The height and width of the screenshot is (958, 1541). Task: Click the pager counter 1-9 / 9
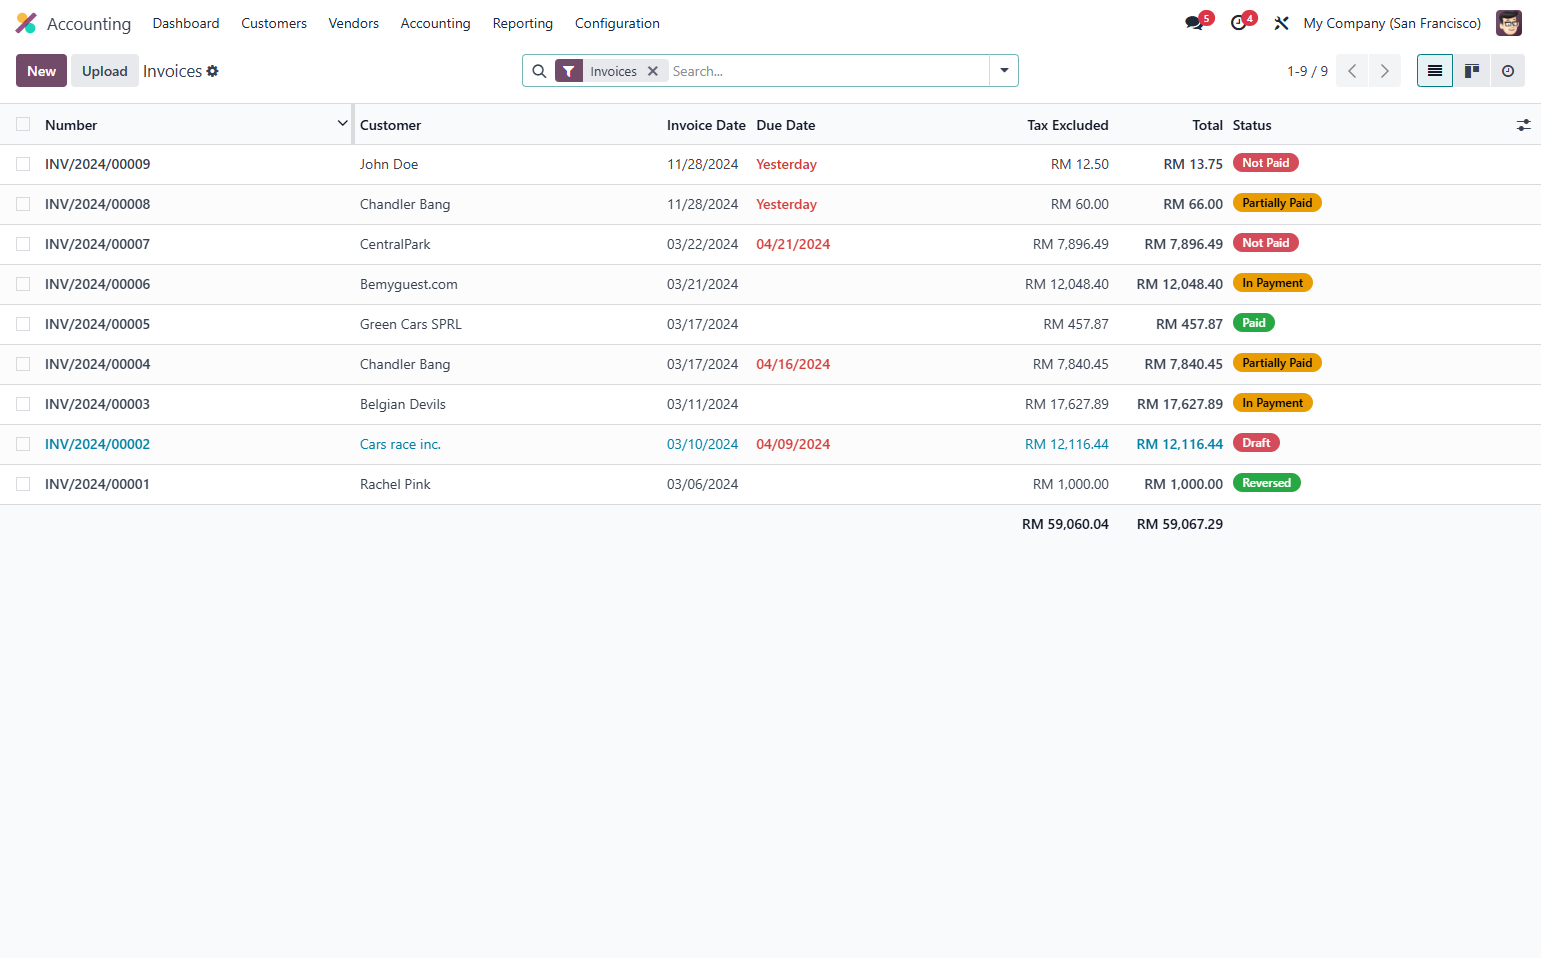point(1307,71)
